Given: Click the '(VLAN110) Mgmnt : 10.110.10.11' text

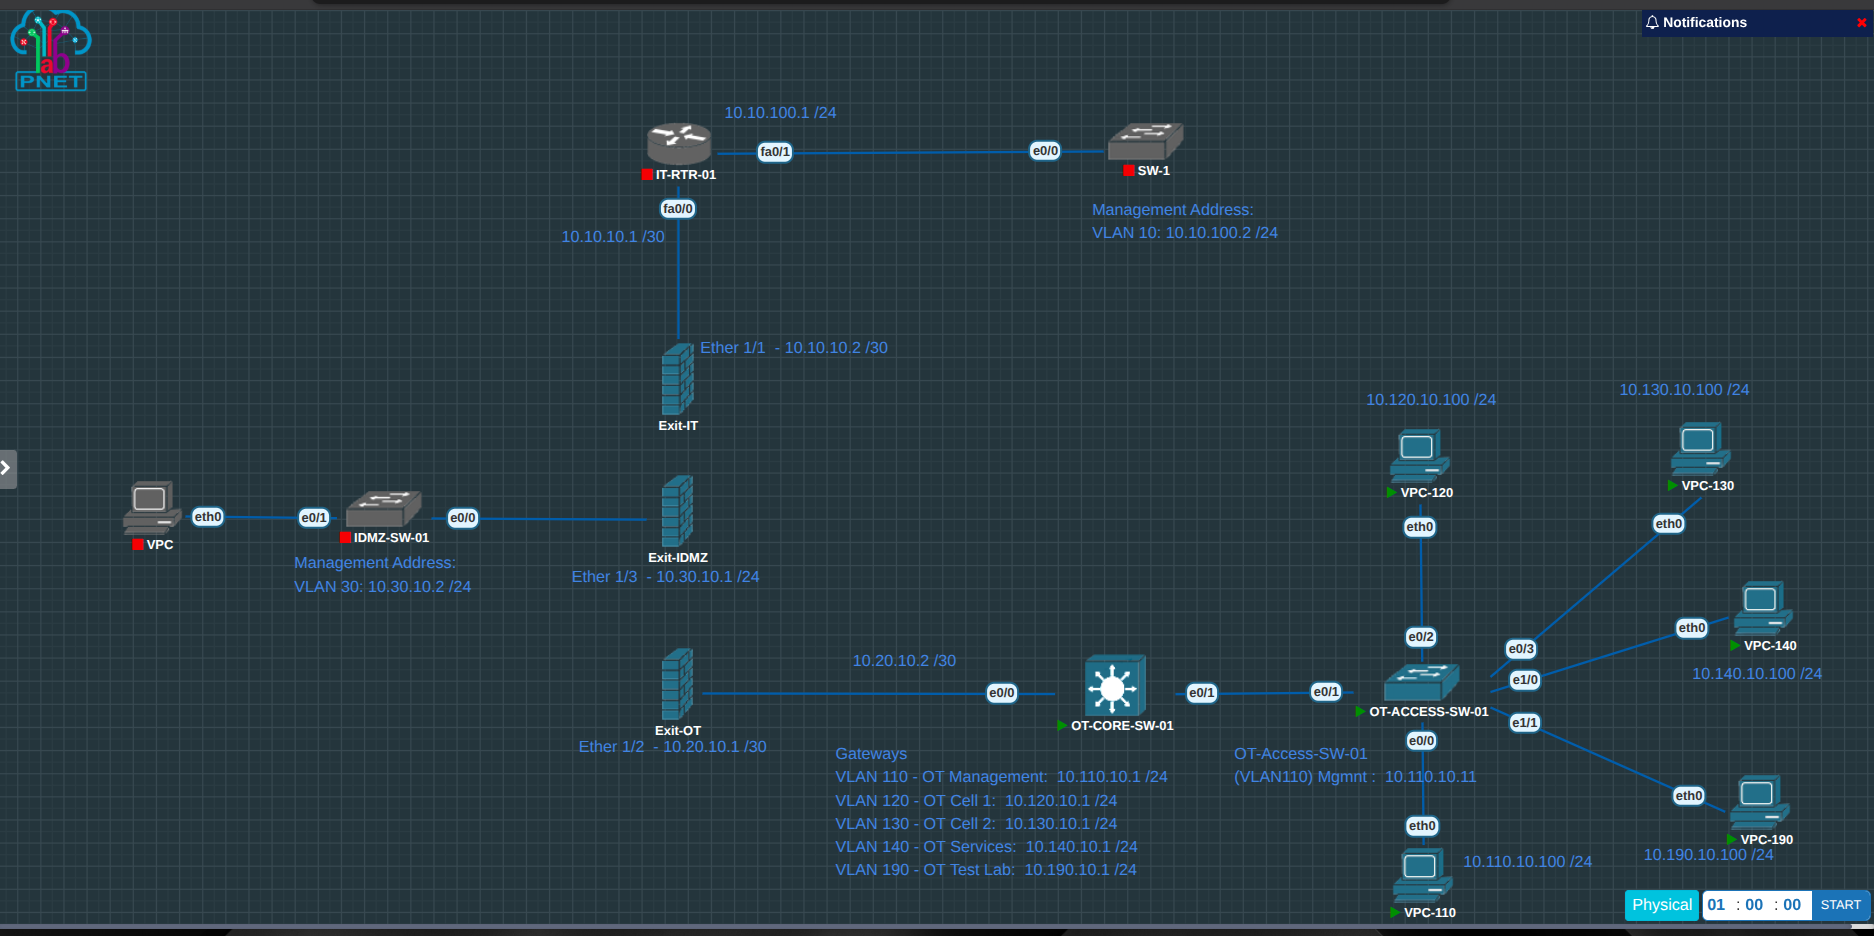Looking at the screenshot, I should point(1355,777).
